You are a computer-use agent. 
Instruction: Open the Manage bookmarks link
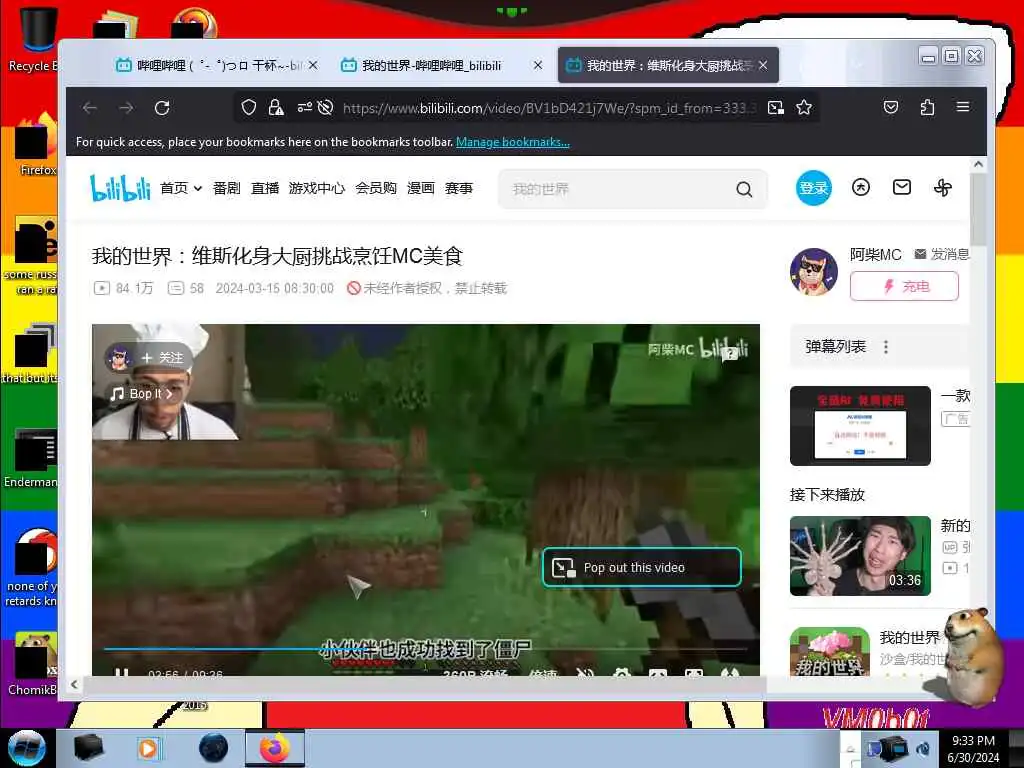pyautogui.click(x=513, y=142)
